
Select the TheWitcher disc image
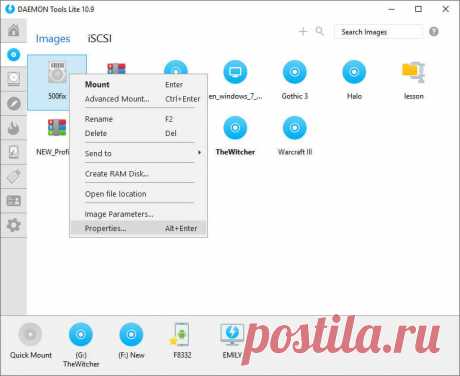click(235, 136)
